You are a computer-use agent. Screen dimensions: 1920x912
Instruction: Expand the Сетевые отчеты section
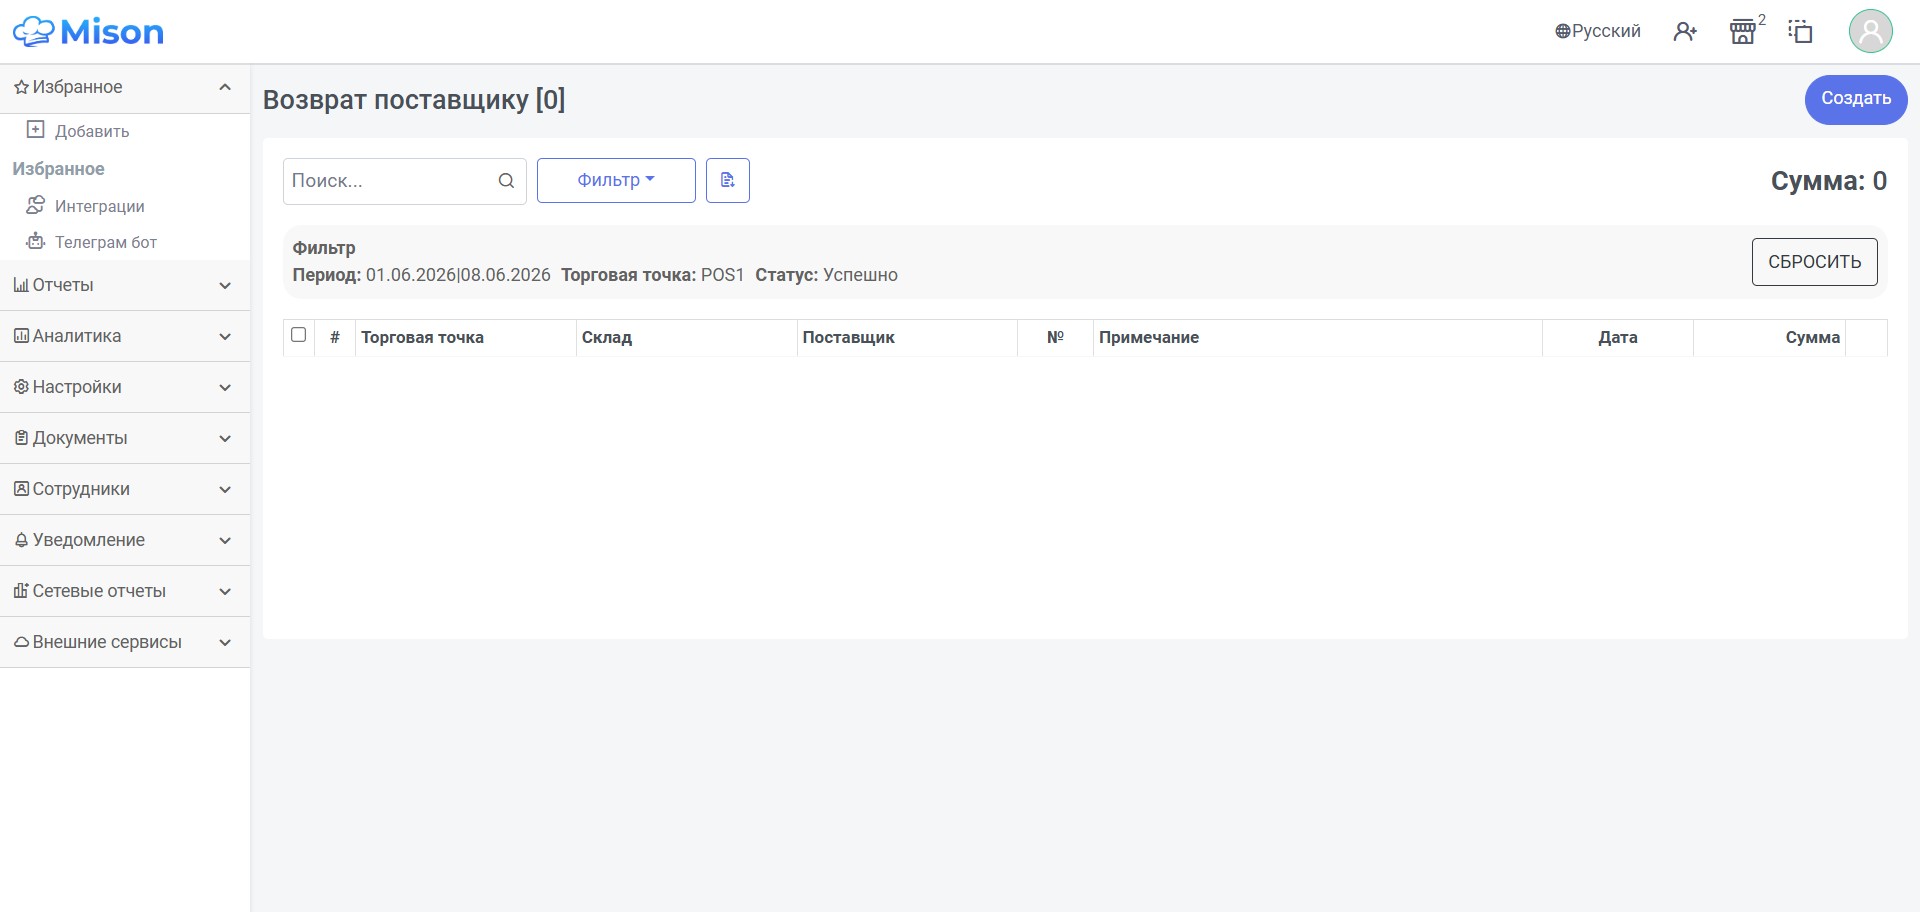point(125,591)
